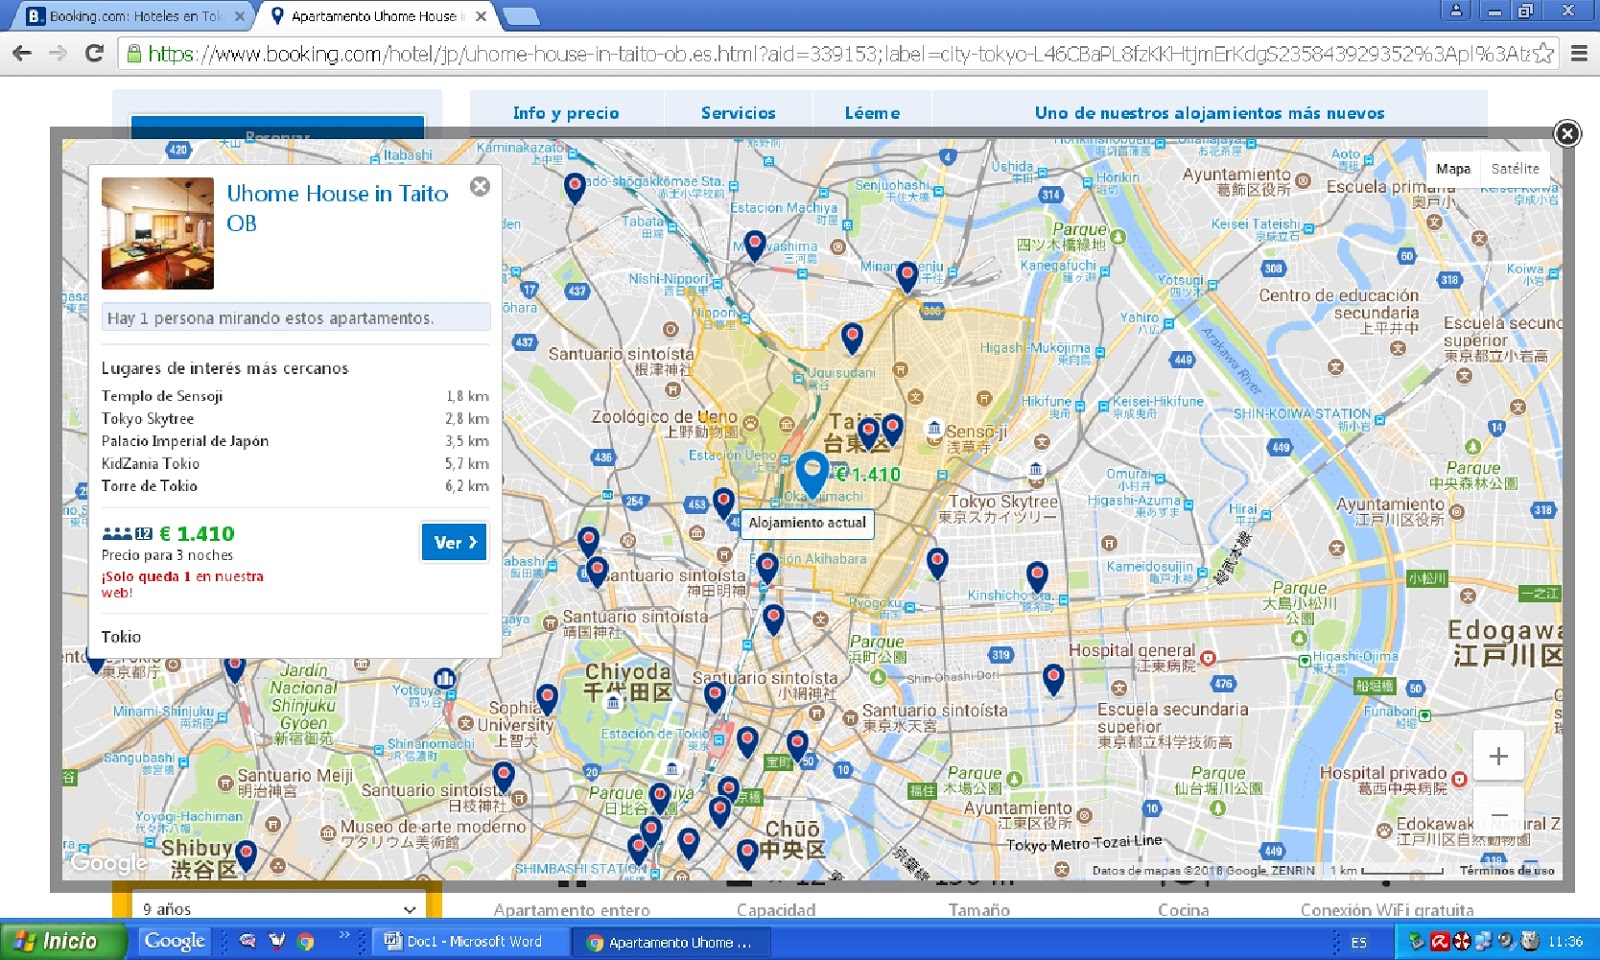The width and height of the screenshot is (1600, 960).
Task: Click the Hospital general marker icon
Action: 1208,658
